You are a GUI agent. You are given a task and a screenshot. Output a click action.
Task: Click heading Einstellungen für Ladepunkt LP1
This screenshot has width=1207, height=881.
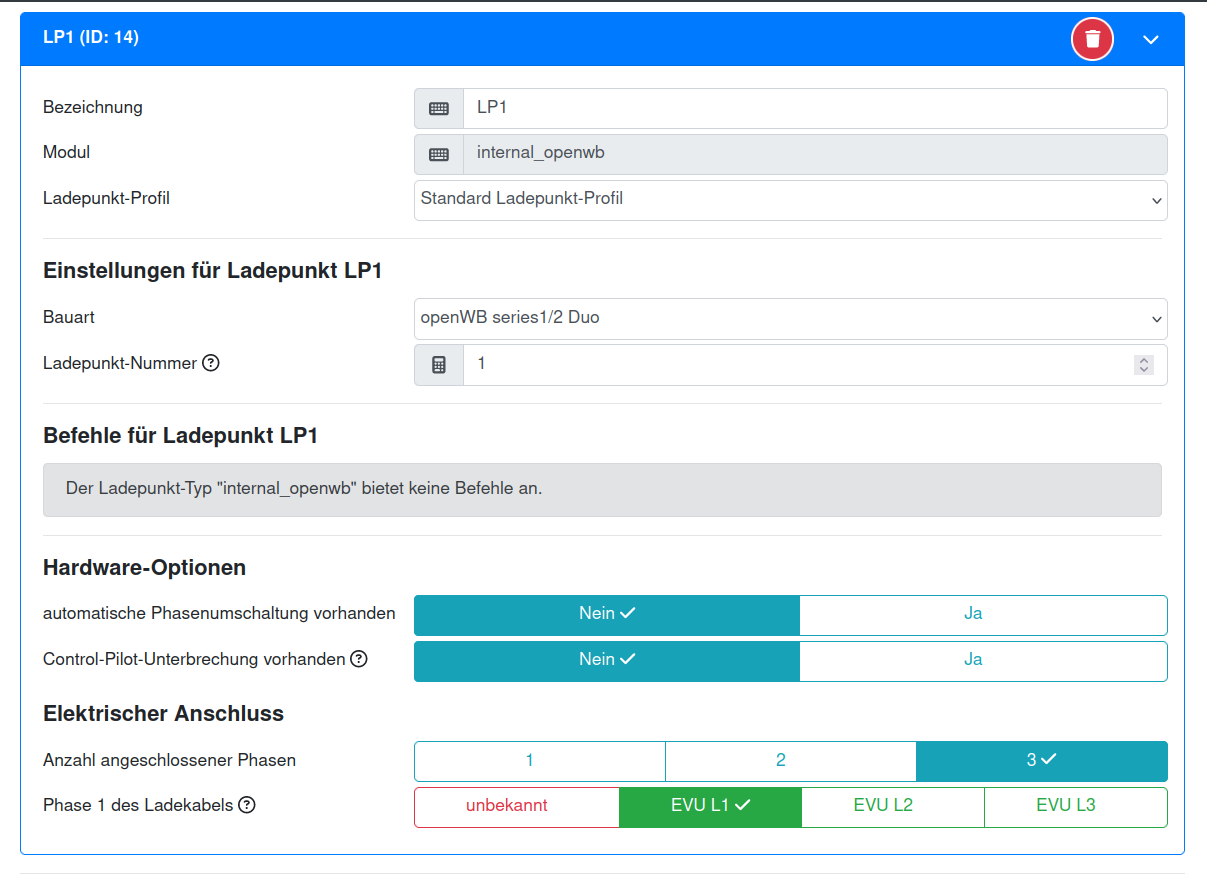[x=213, y=270]
